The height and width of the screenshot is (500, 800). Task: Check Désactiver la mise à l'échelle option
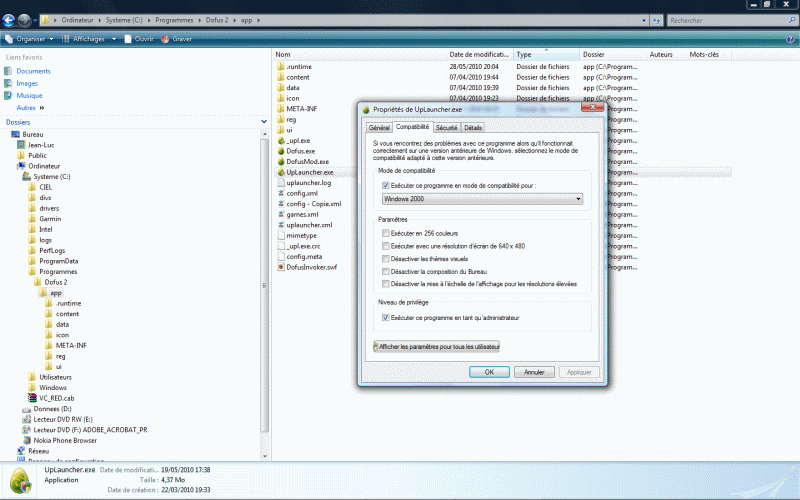[386, 284]
